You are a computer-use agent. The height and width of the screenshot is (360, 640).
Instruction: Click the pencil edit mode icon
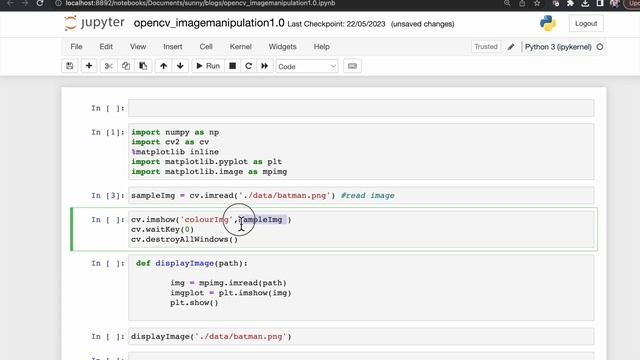coord(511,47)
